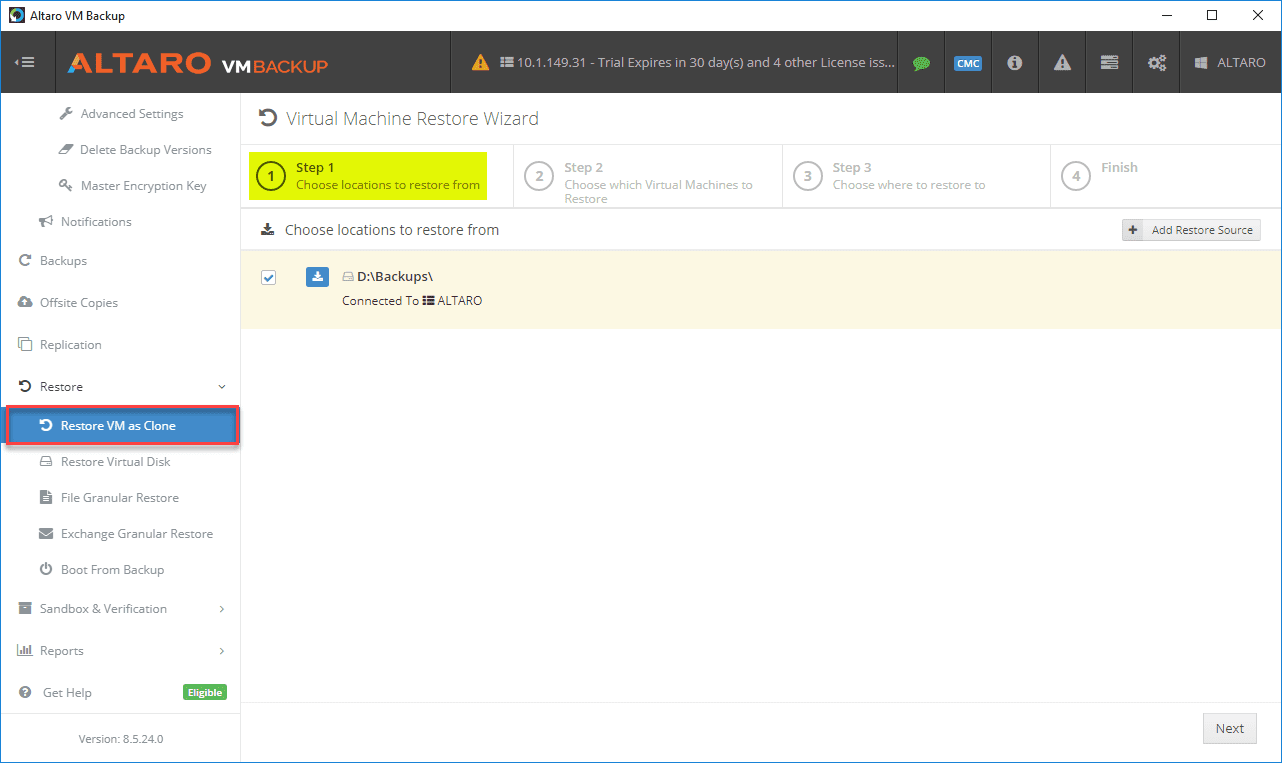
Task: Click the Next button
Action: click(1230, 729)
